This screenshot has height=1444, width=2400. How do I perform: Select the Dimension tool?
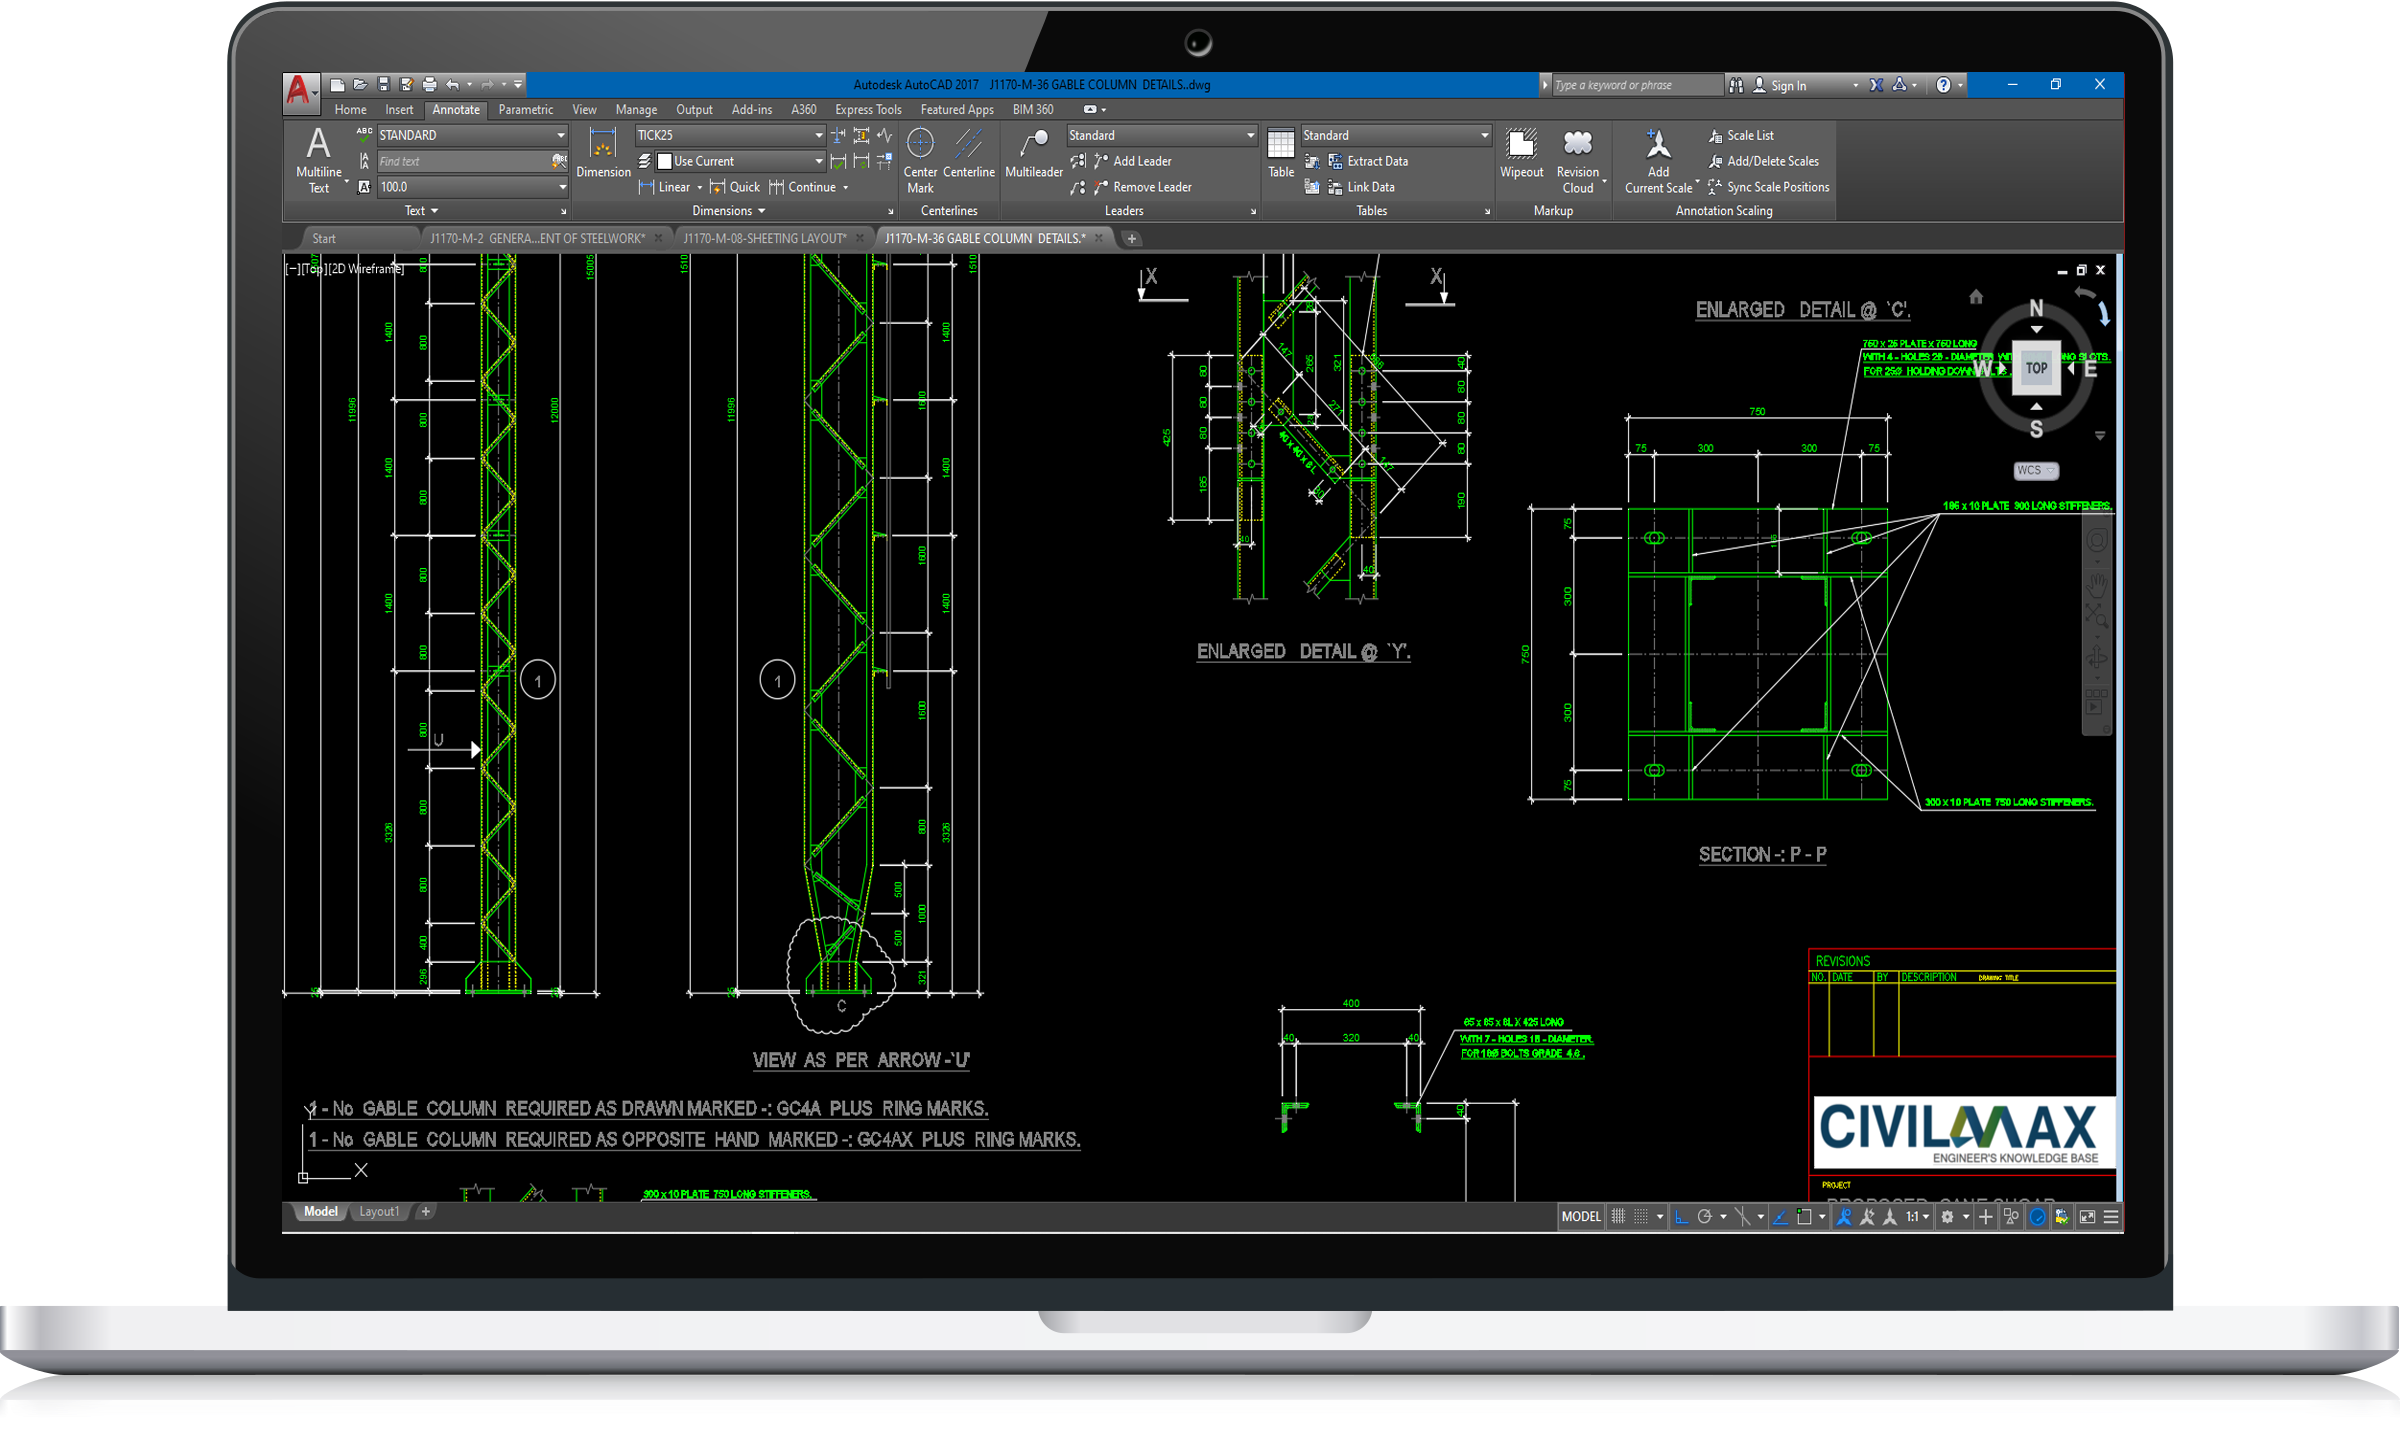603,153
